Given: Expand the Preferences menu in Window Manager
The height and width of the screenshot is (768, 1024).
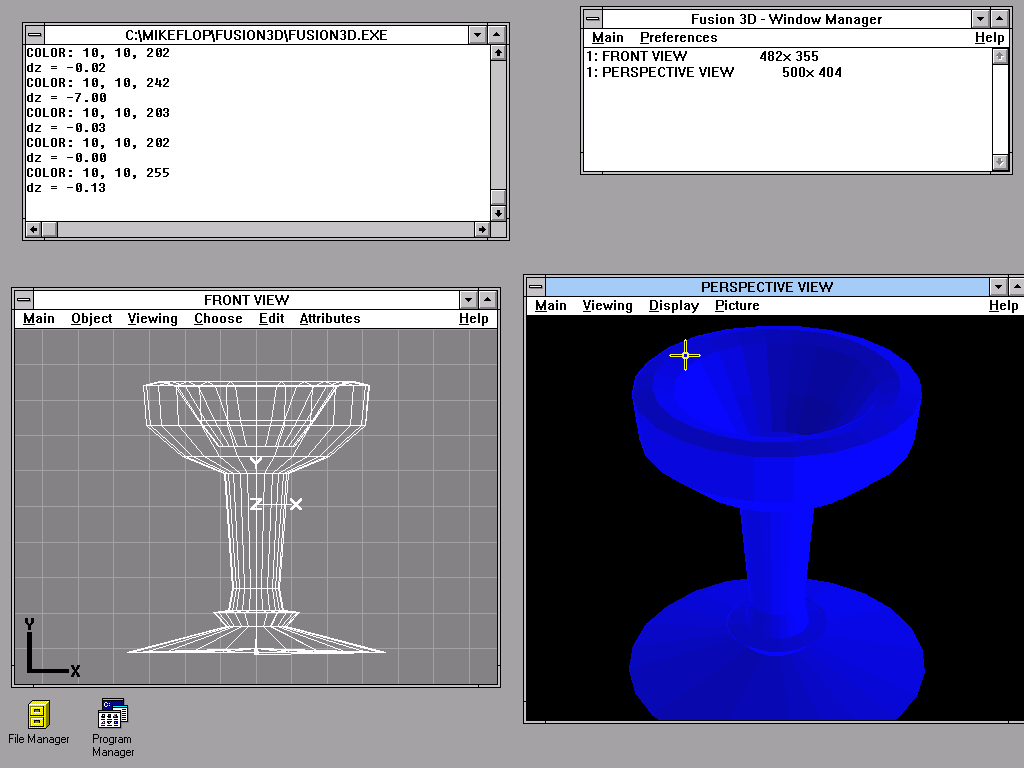Looking at the screenshot, I should click(x=678, y=38).
